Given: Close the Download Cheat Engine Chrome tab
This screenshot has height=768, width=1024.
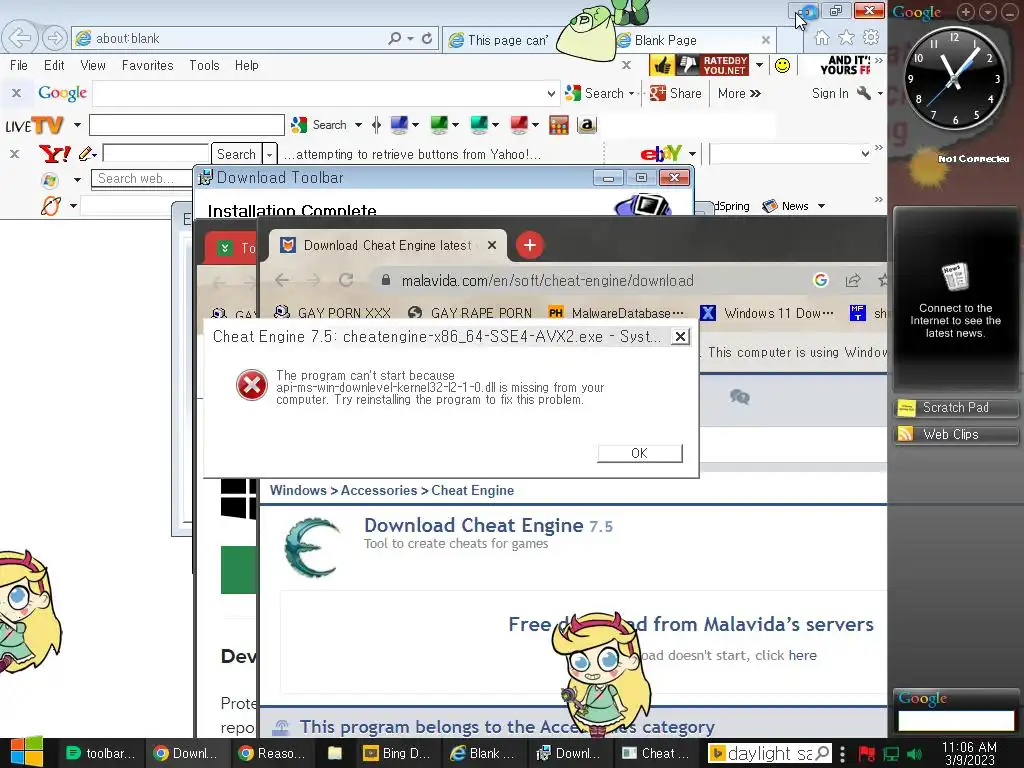Looking at the screenshot, I should [492, 246].
